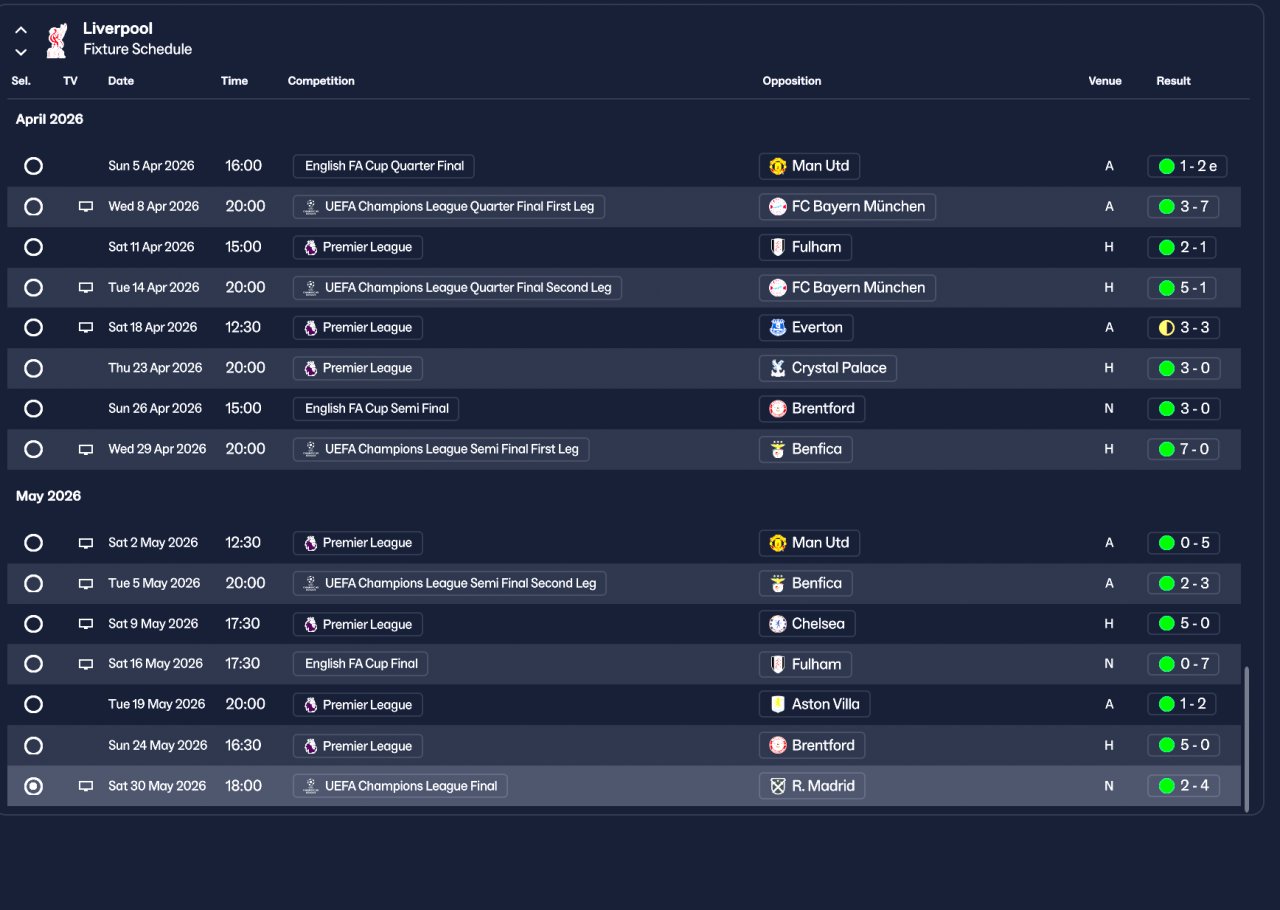1280x910 pixels.
Task: Click the Aston Villa club crest
Action: [778, 705]
